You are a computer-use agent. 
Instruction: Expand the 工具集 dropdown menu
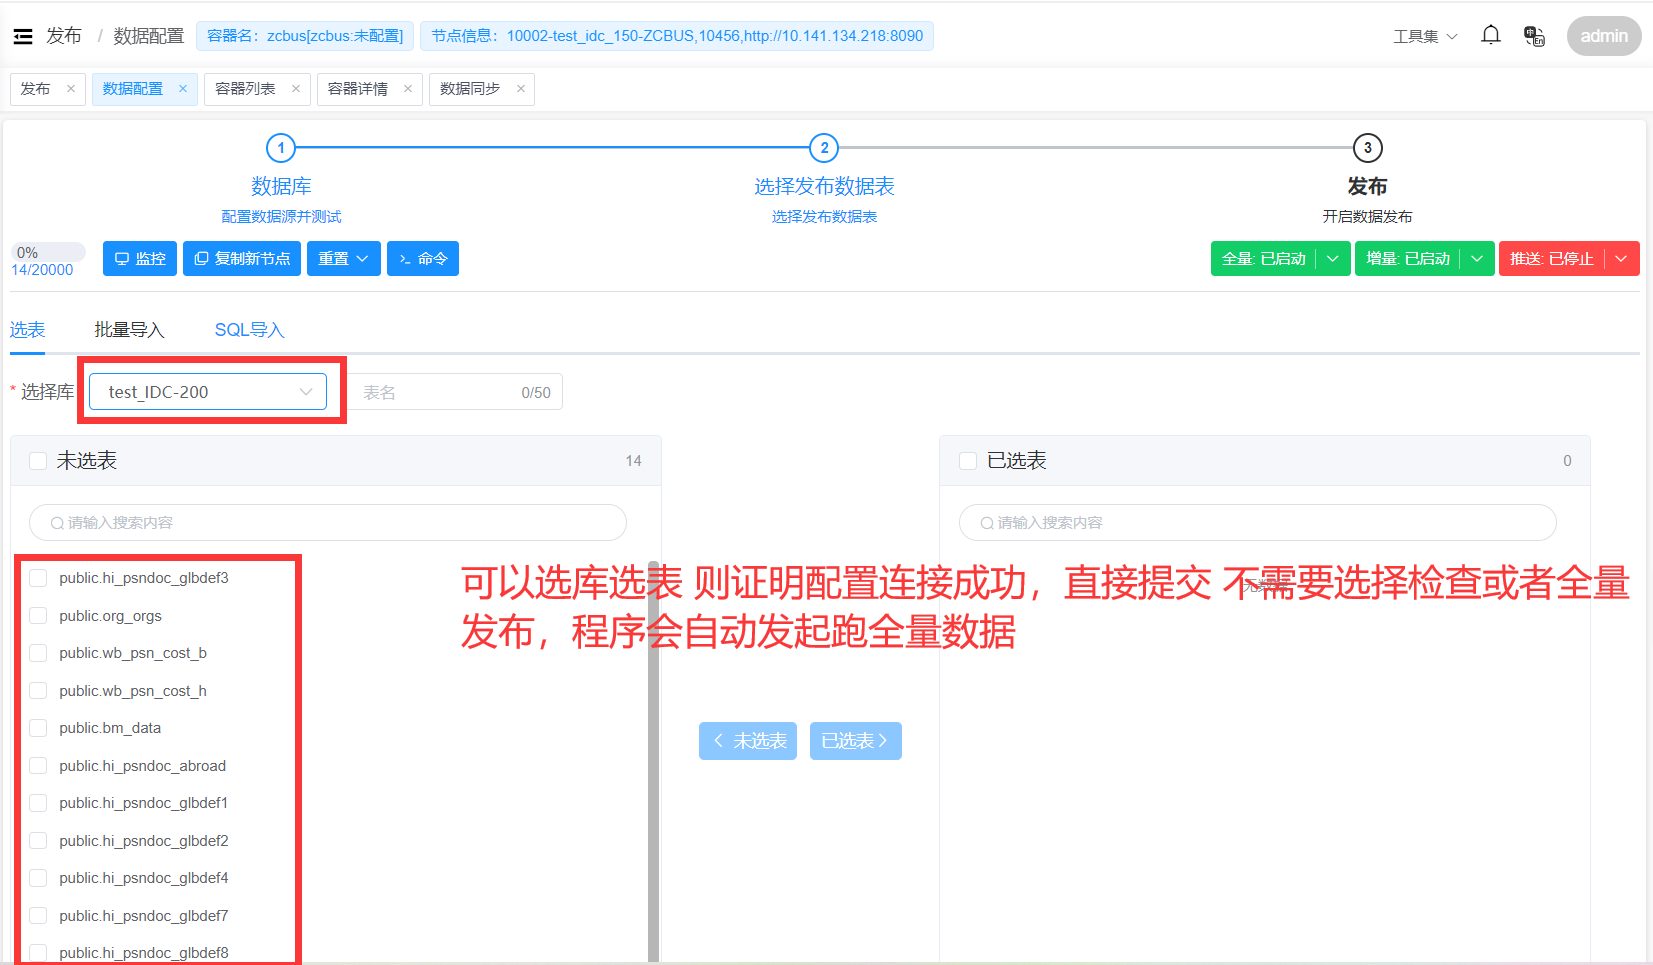pyautogui.click(x=1425, y=37)
